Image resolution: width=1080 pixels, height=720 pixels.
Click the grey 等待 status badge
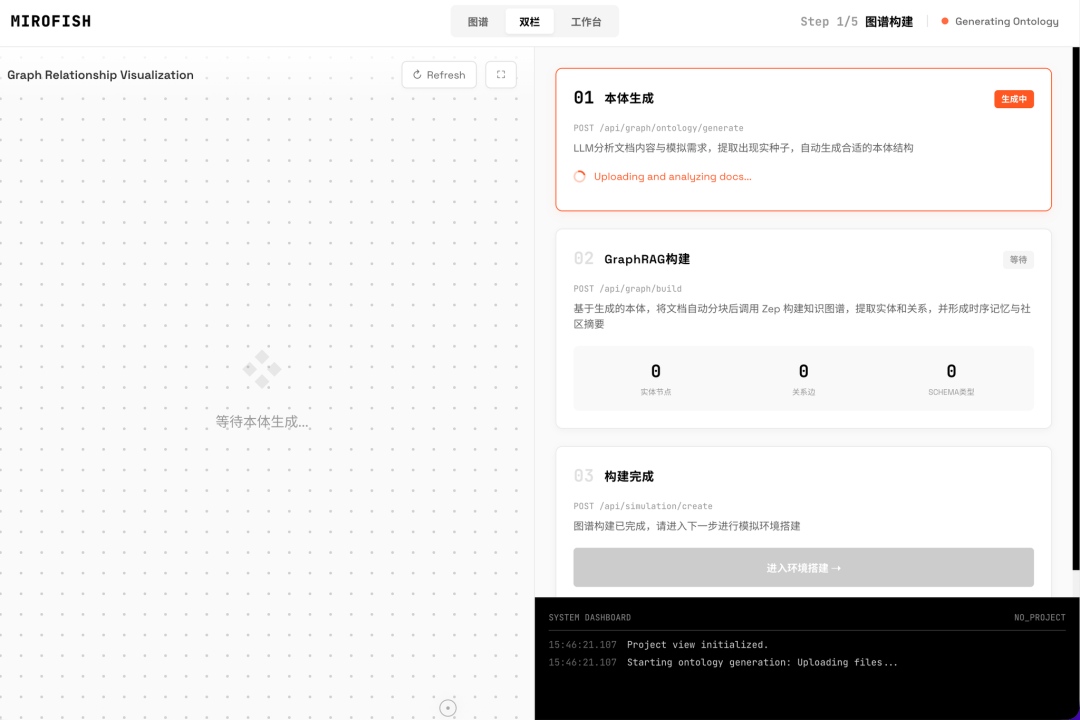click(x=1018, y=260)
